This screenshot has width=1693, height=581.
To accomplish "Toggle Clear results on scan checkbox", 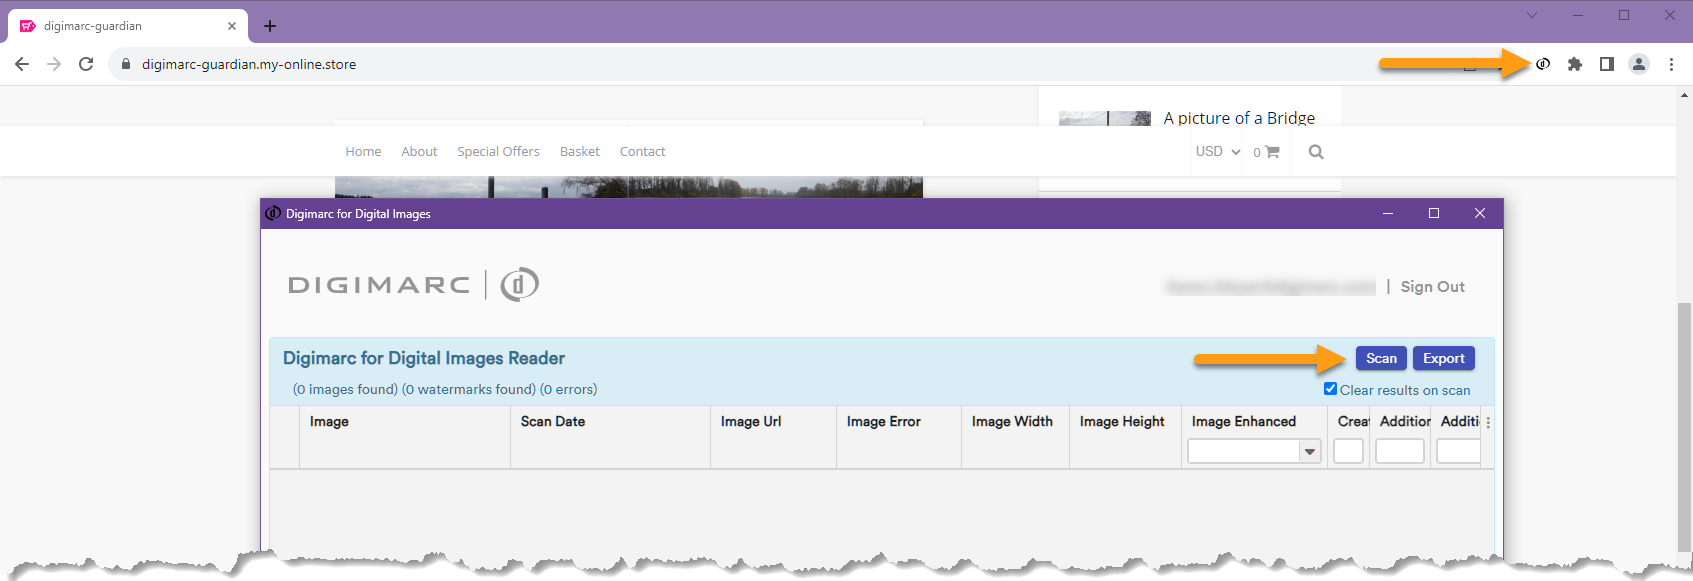I will coord(1330,389).
